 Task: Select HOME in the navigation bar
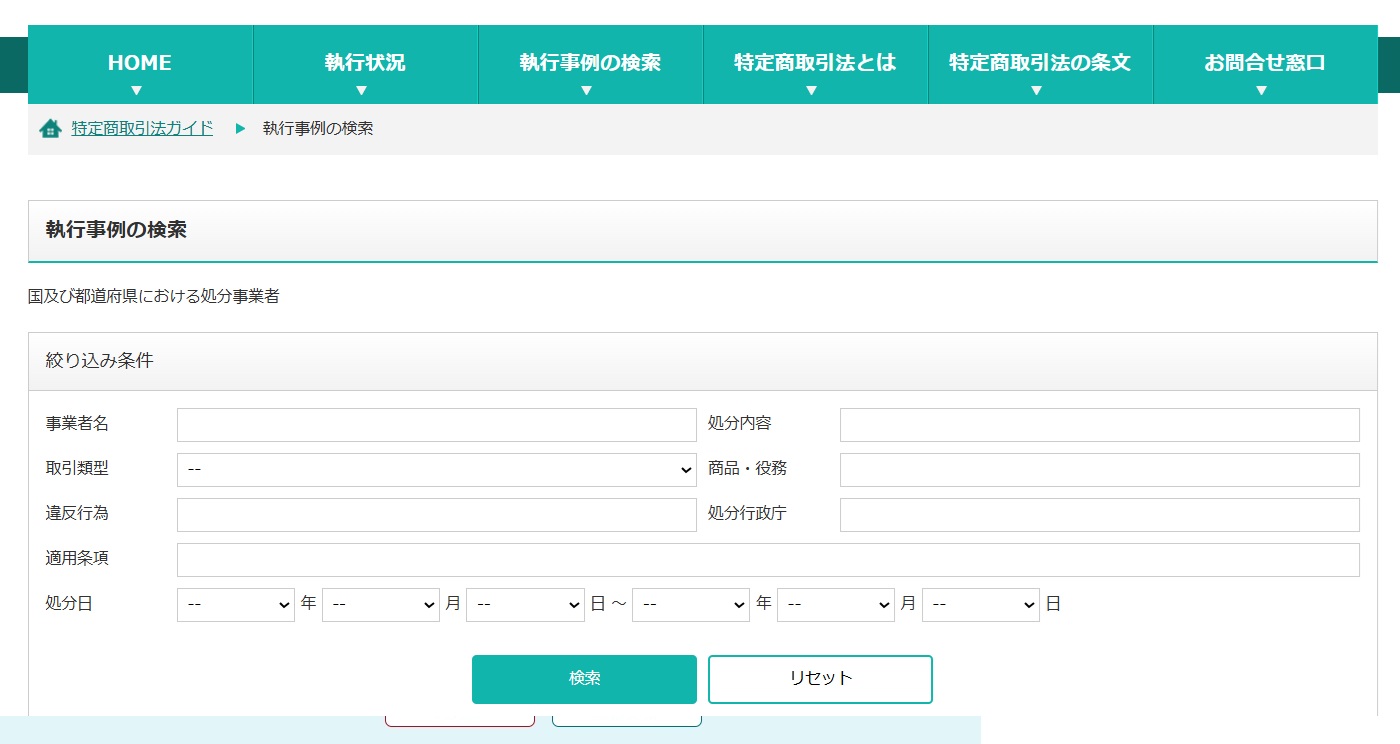[139, 63]
